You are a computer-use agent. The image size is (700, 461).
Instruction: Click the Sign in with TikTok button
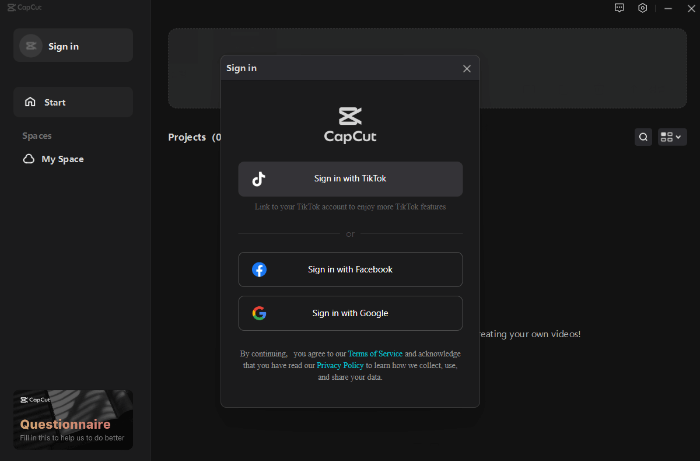350,179
